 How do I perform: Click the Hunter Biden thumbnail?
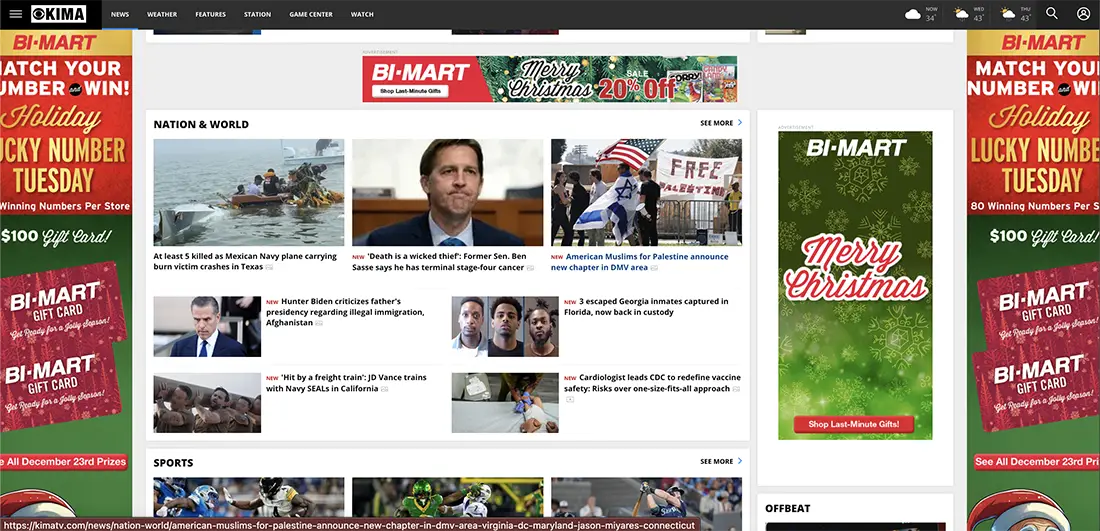click(x=207, y=326)
